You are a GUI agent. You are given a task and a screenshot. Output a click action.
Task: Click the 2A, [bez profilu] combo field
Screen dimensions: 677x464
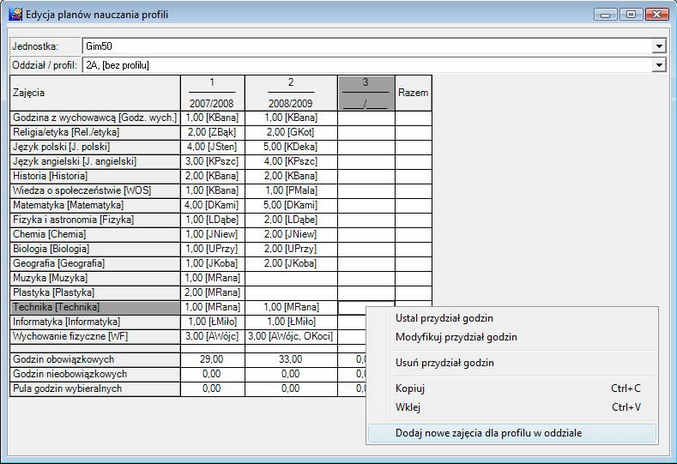(x=374, y=65)
